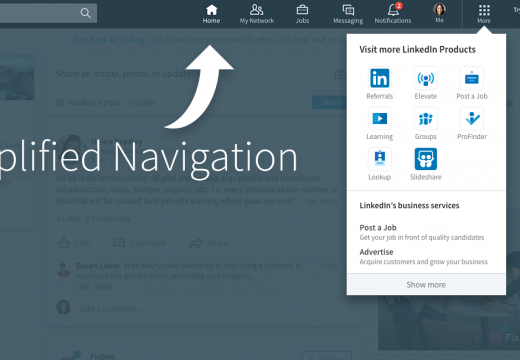Image resolution: width=520 pixels, height=360 pixels.
Task: Click Reply under Susan Luker's comment
Action: [103, 287]
